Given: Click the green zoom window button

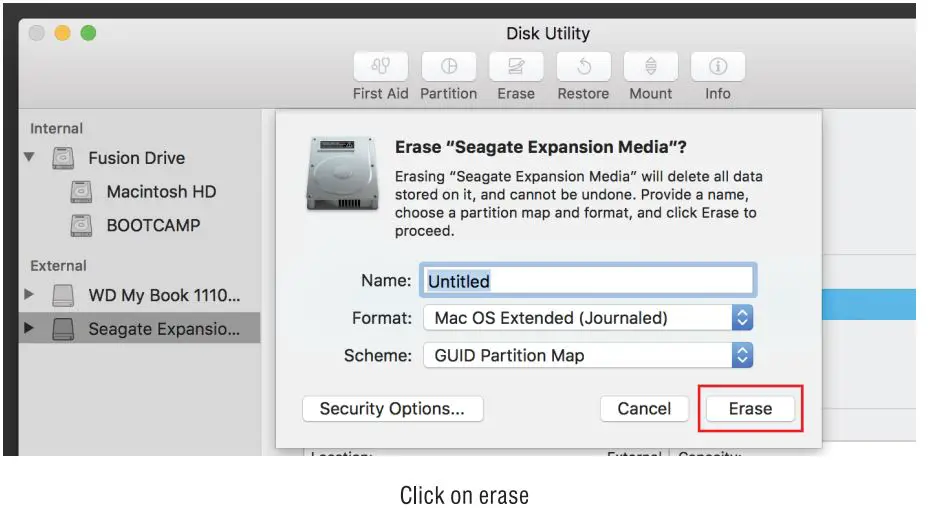Looking at the screenshot, I should point(88,33).
